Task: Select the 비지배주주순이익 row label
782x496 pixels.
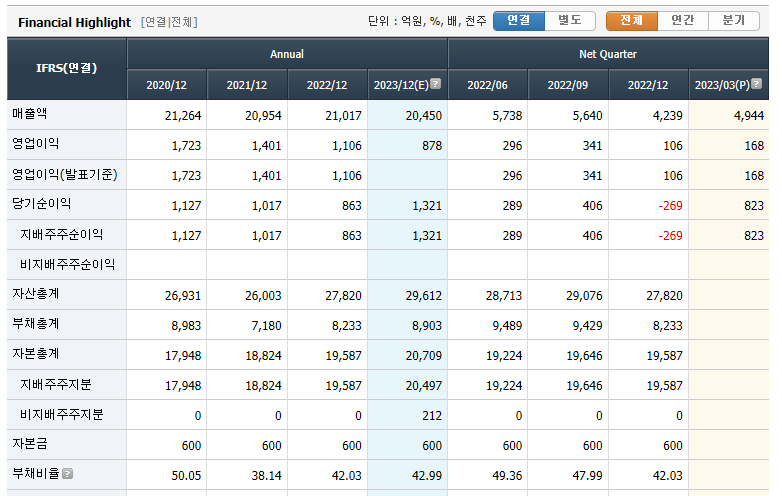Action: [x=68, y=264]
